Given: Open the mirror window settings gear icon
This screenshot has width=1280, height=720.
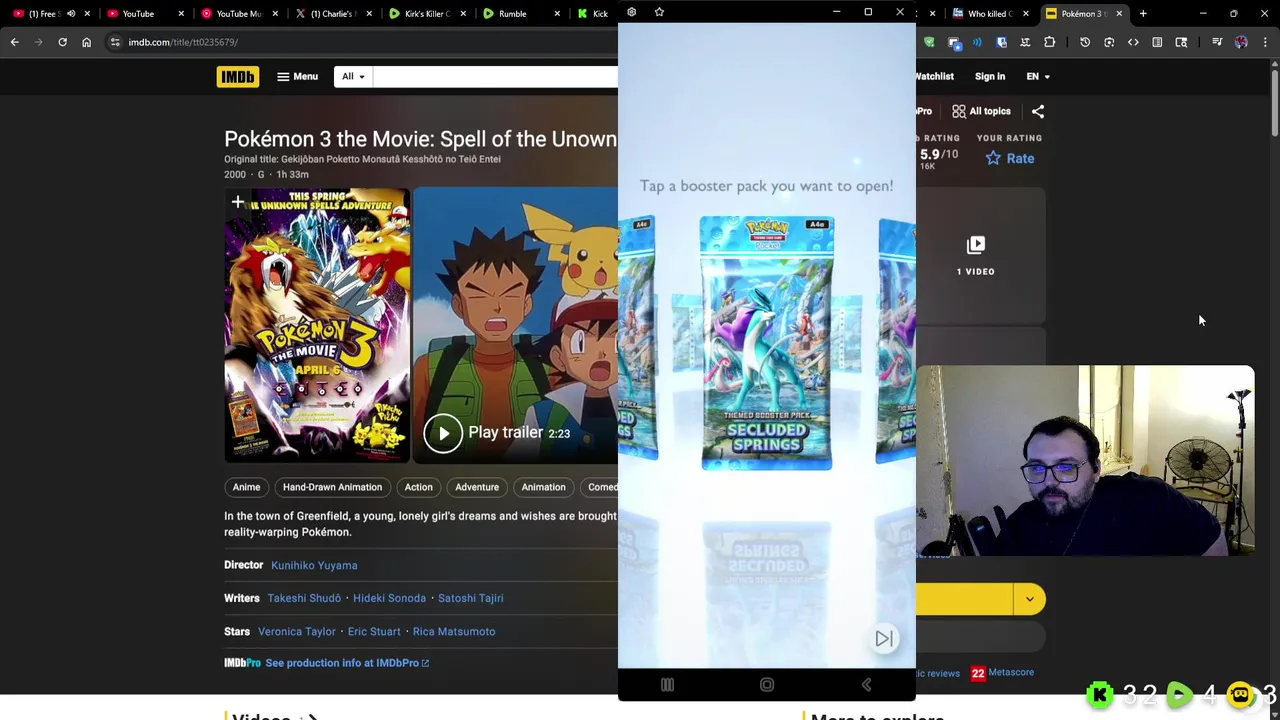Looking at the screenshot, I should (x=631, y=12).
